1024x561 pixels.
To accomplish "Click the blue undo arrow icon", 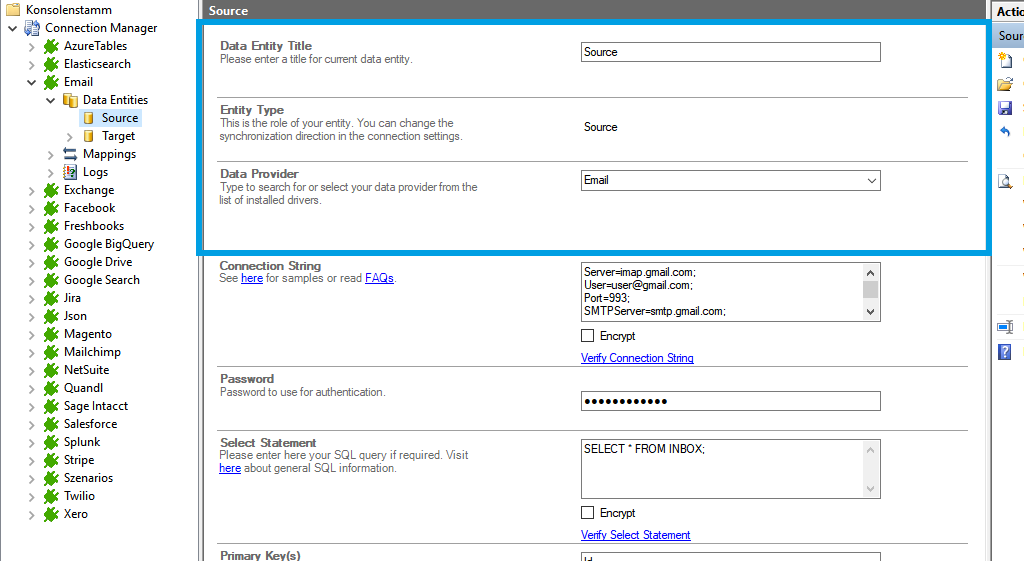I will tap(1005, 132).
